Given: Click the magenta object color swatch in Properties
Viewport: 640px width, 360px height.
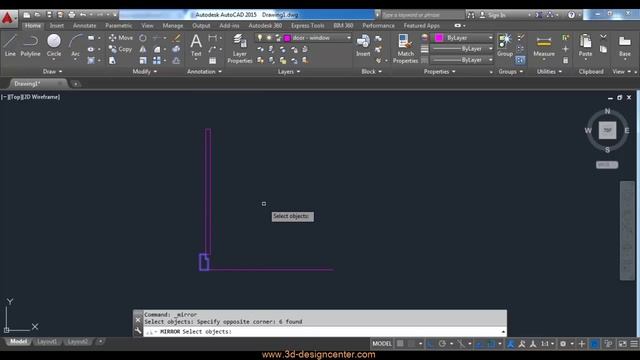Looking at the screenshot, I should pyautogui.click(x=439, y=38).
